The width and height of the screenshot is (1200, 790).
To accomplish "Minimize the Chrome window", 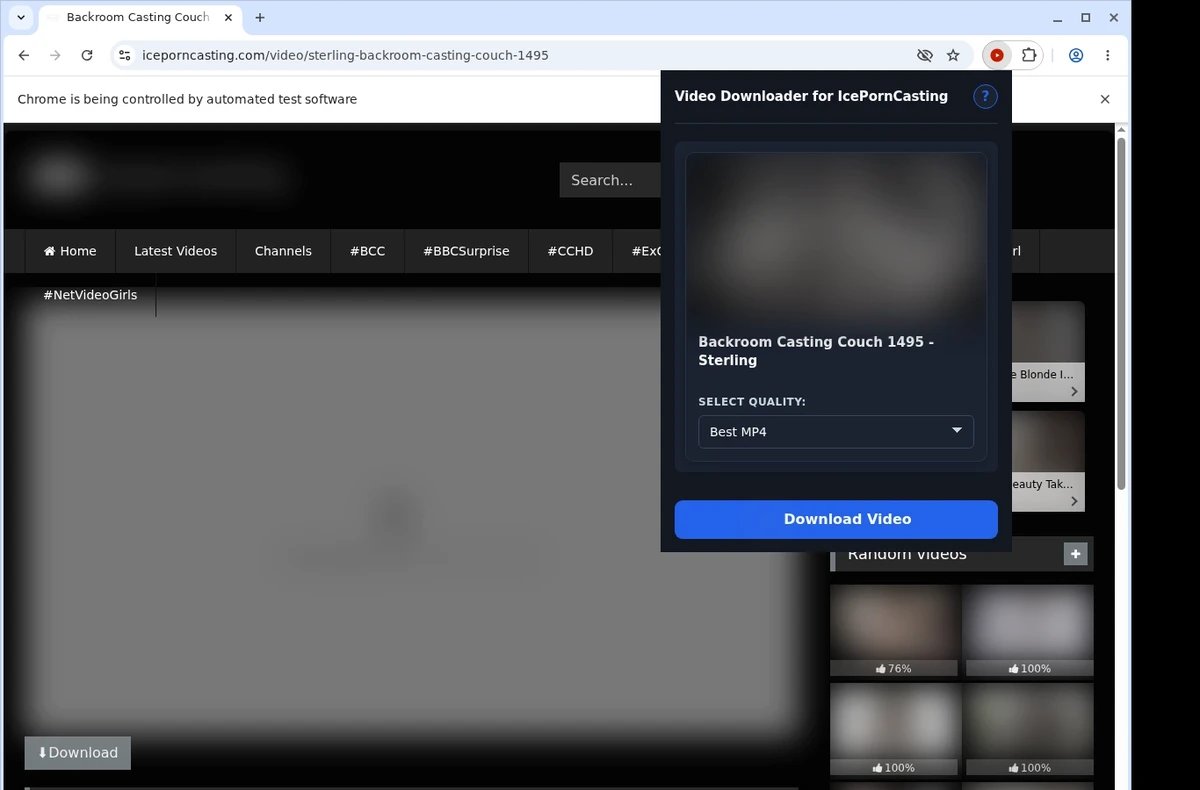I will tap(1058, 17).
